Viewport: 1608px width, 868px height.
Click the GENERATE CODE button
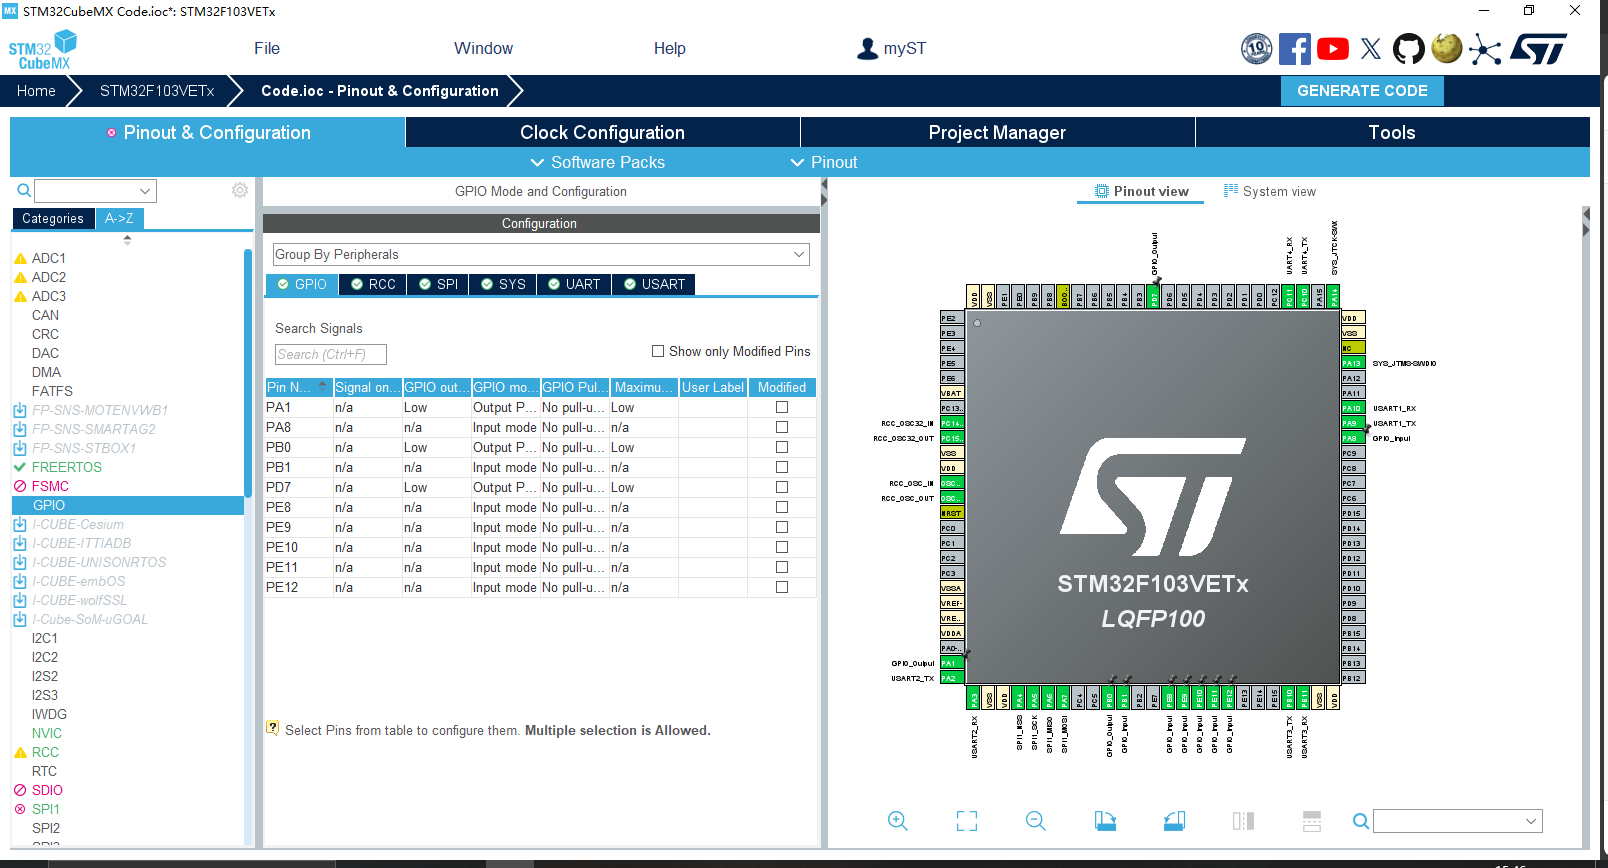pyautogui.click(x=1362, y=90)
